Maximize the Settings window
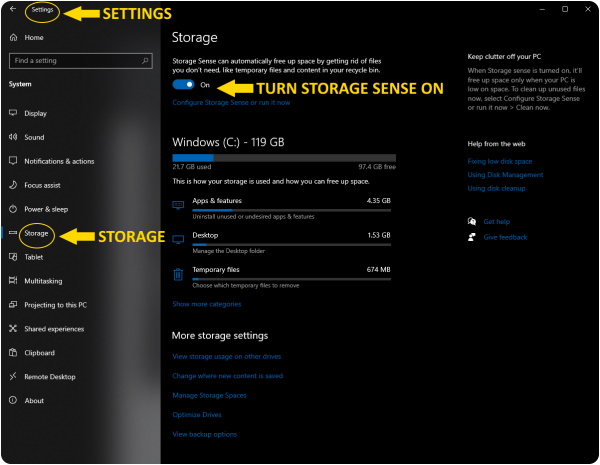Screen dimensions: 600x465 click(x=565, y=9)
